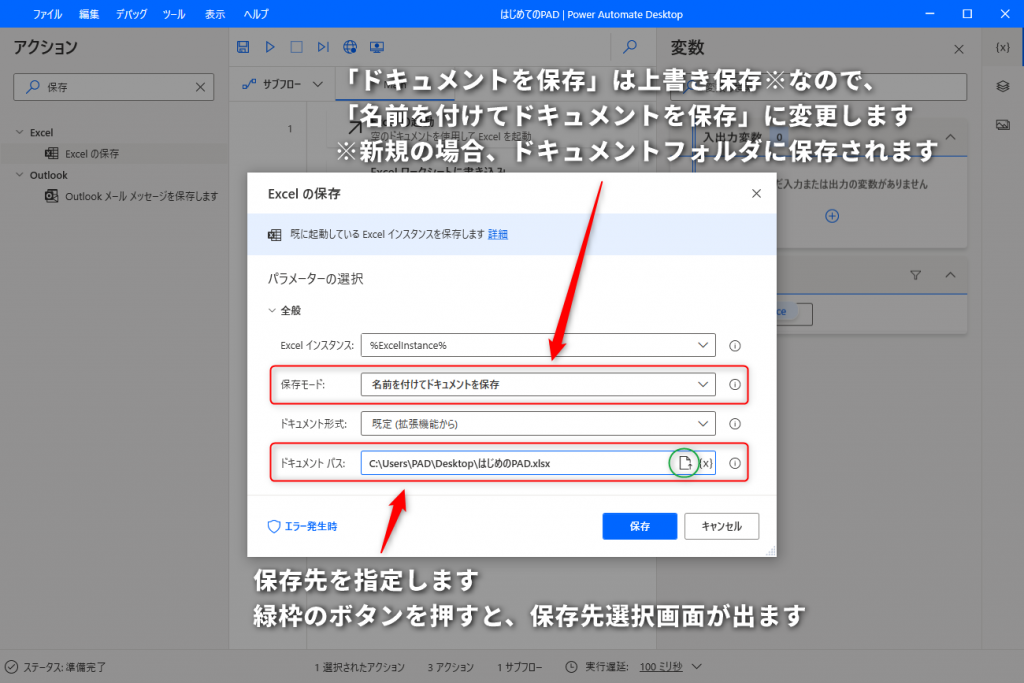The height and width of the screenshot is (683, 1024).
Task: Open the Images sidebar icon
Action: click(x=1002, y=124)
